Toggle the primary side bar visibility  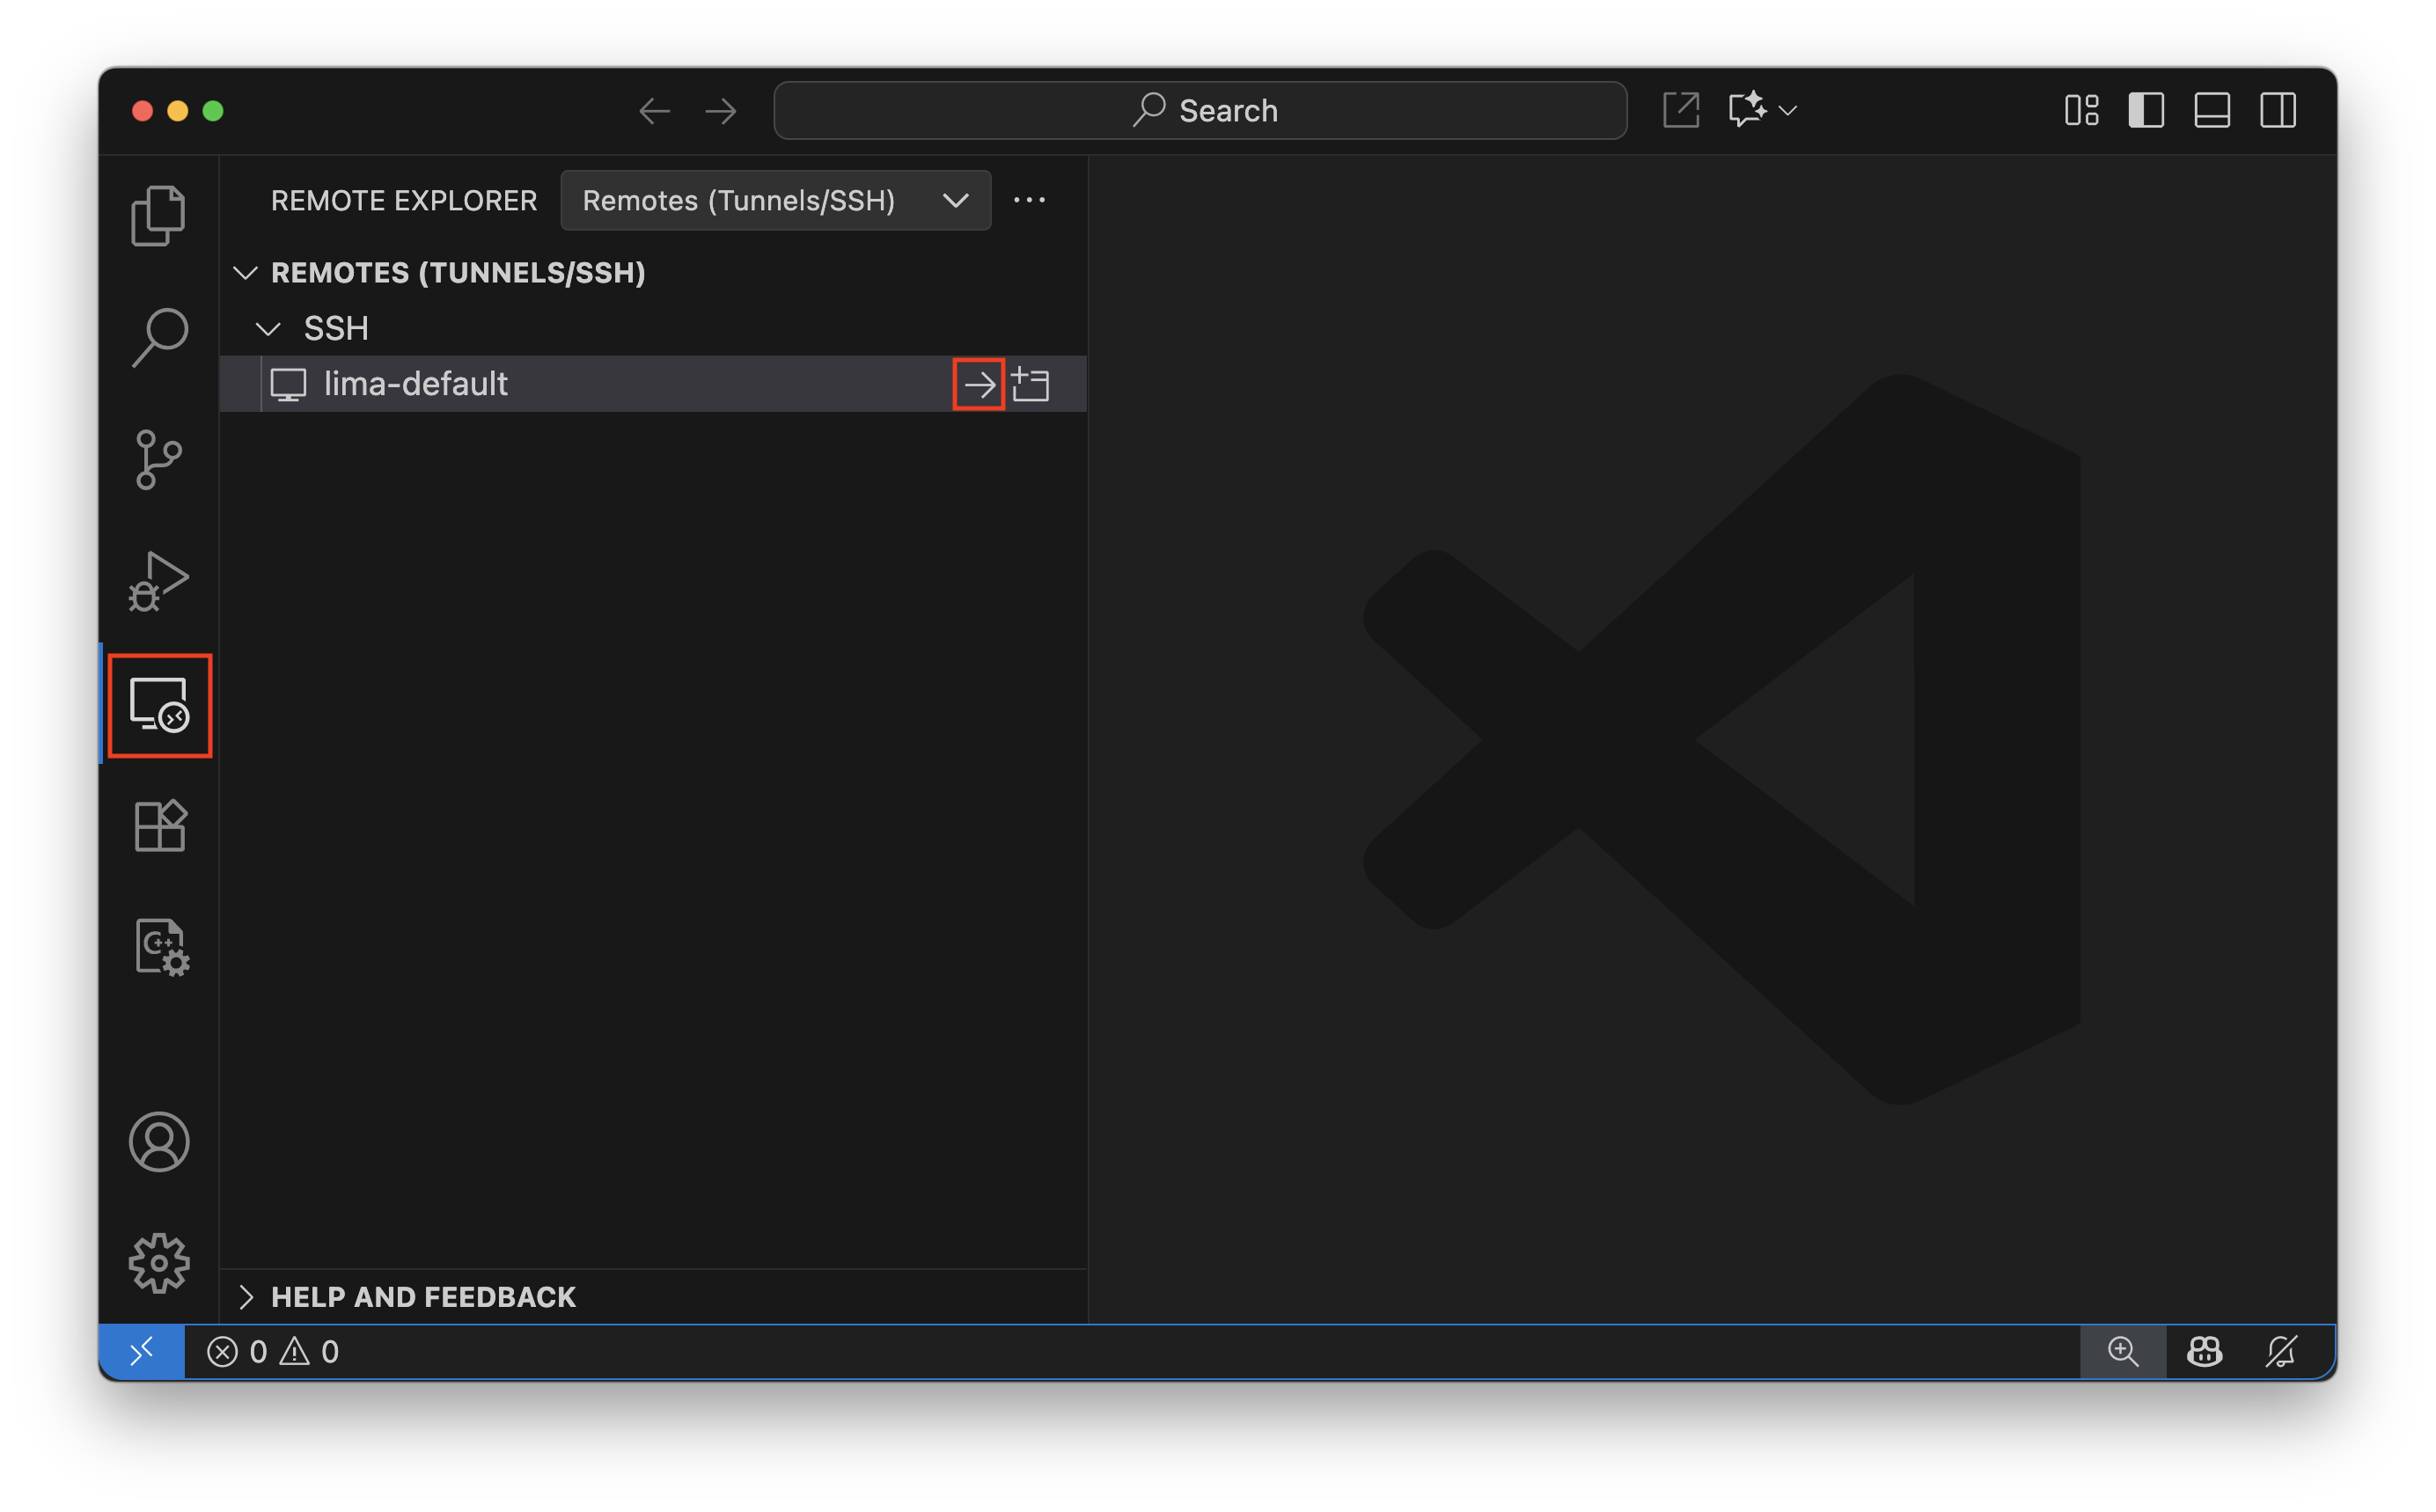(x=2146, y=110)
